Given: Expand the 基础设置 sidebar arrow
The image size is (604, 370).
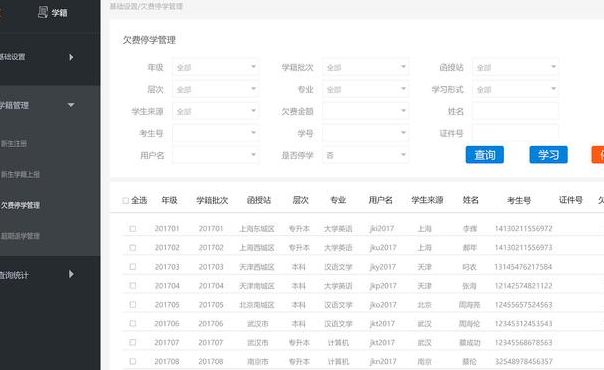Looking at the screenshot, I should tap(71, 57).
